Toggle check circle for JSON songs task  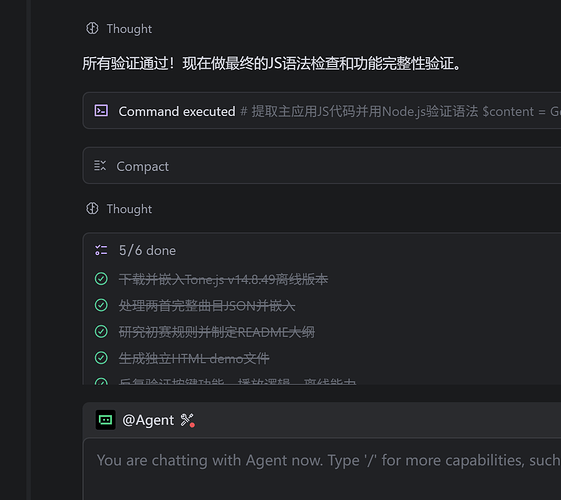pyautogui.click(x=101, y=305)
